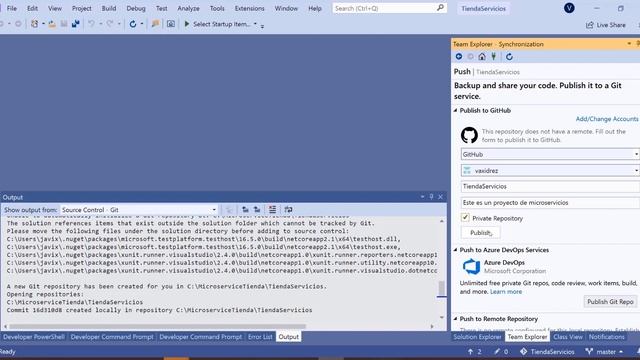Click the TiendaServicios solution name in title bar
Viewport: 640px width, 360px height.
pos(483,8)
